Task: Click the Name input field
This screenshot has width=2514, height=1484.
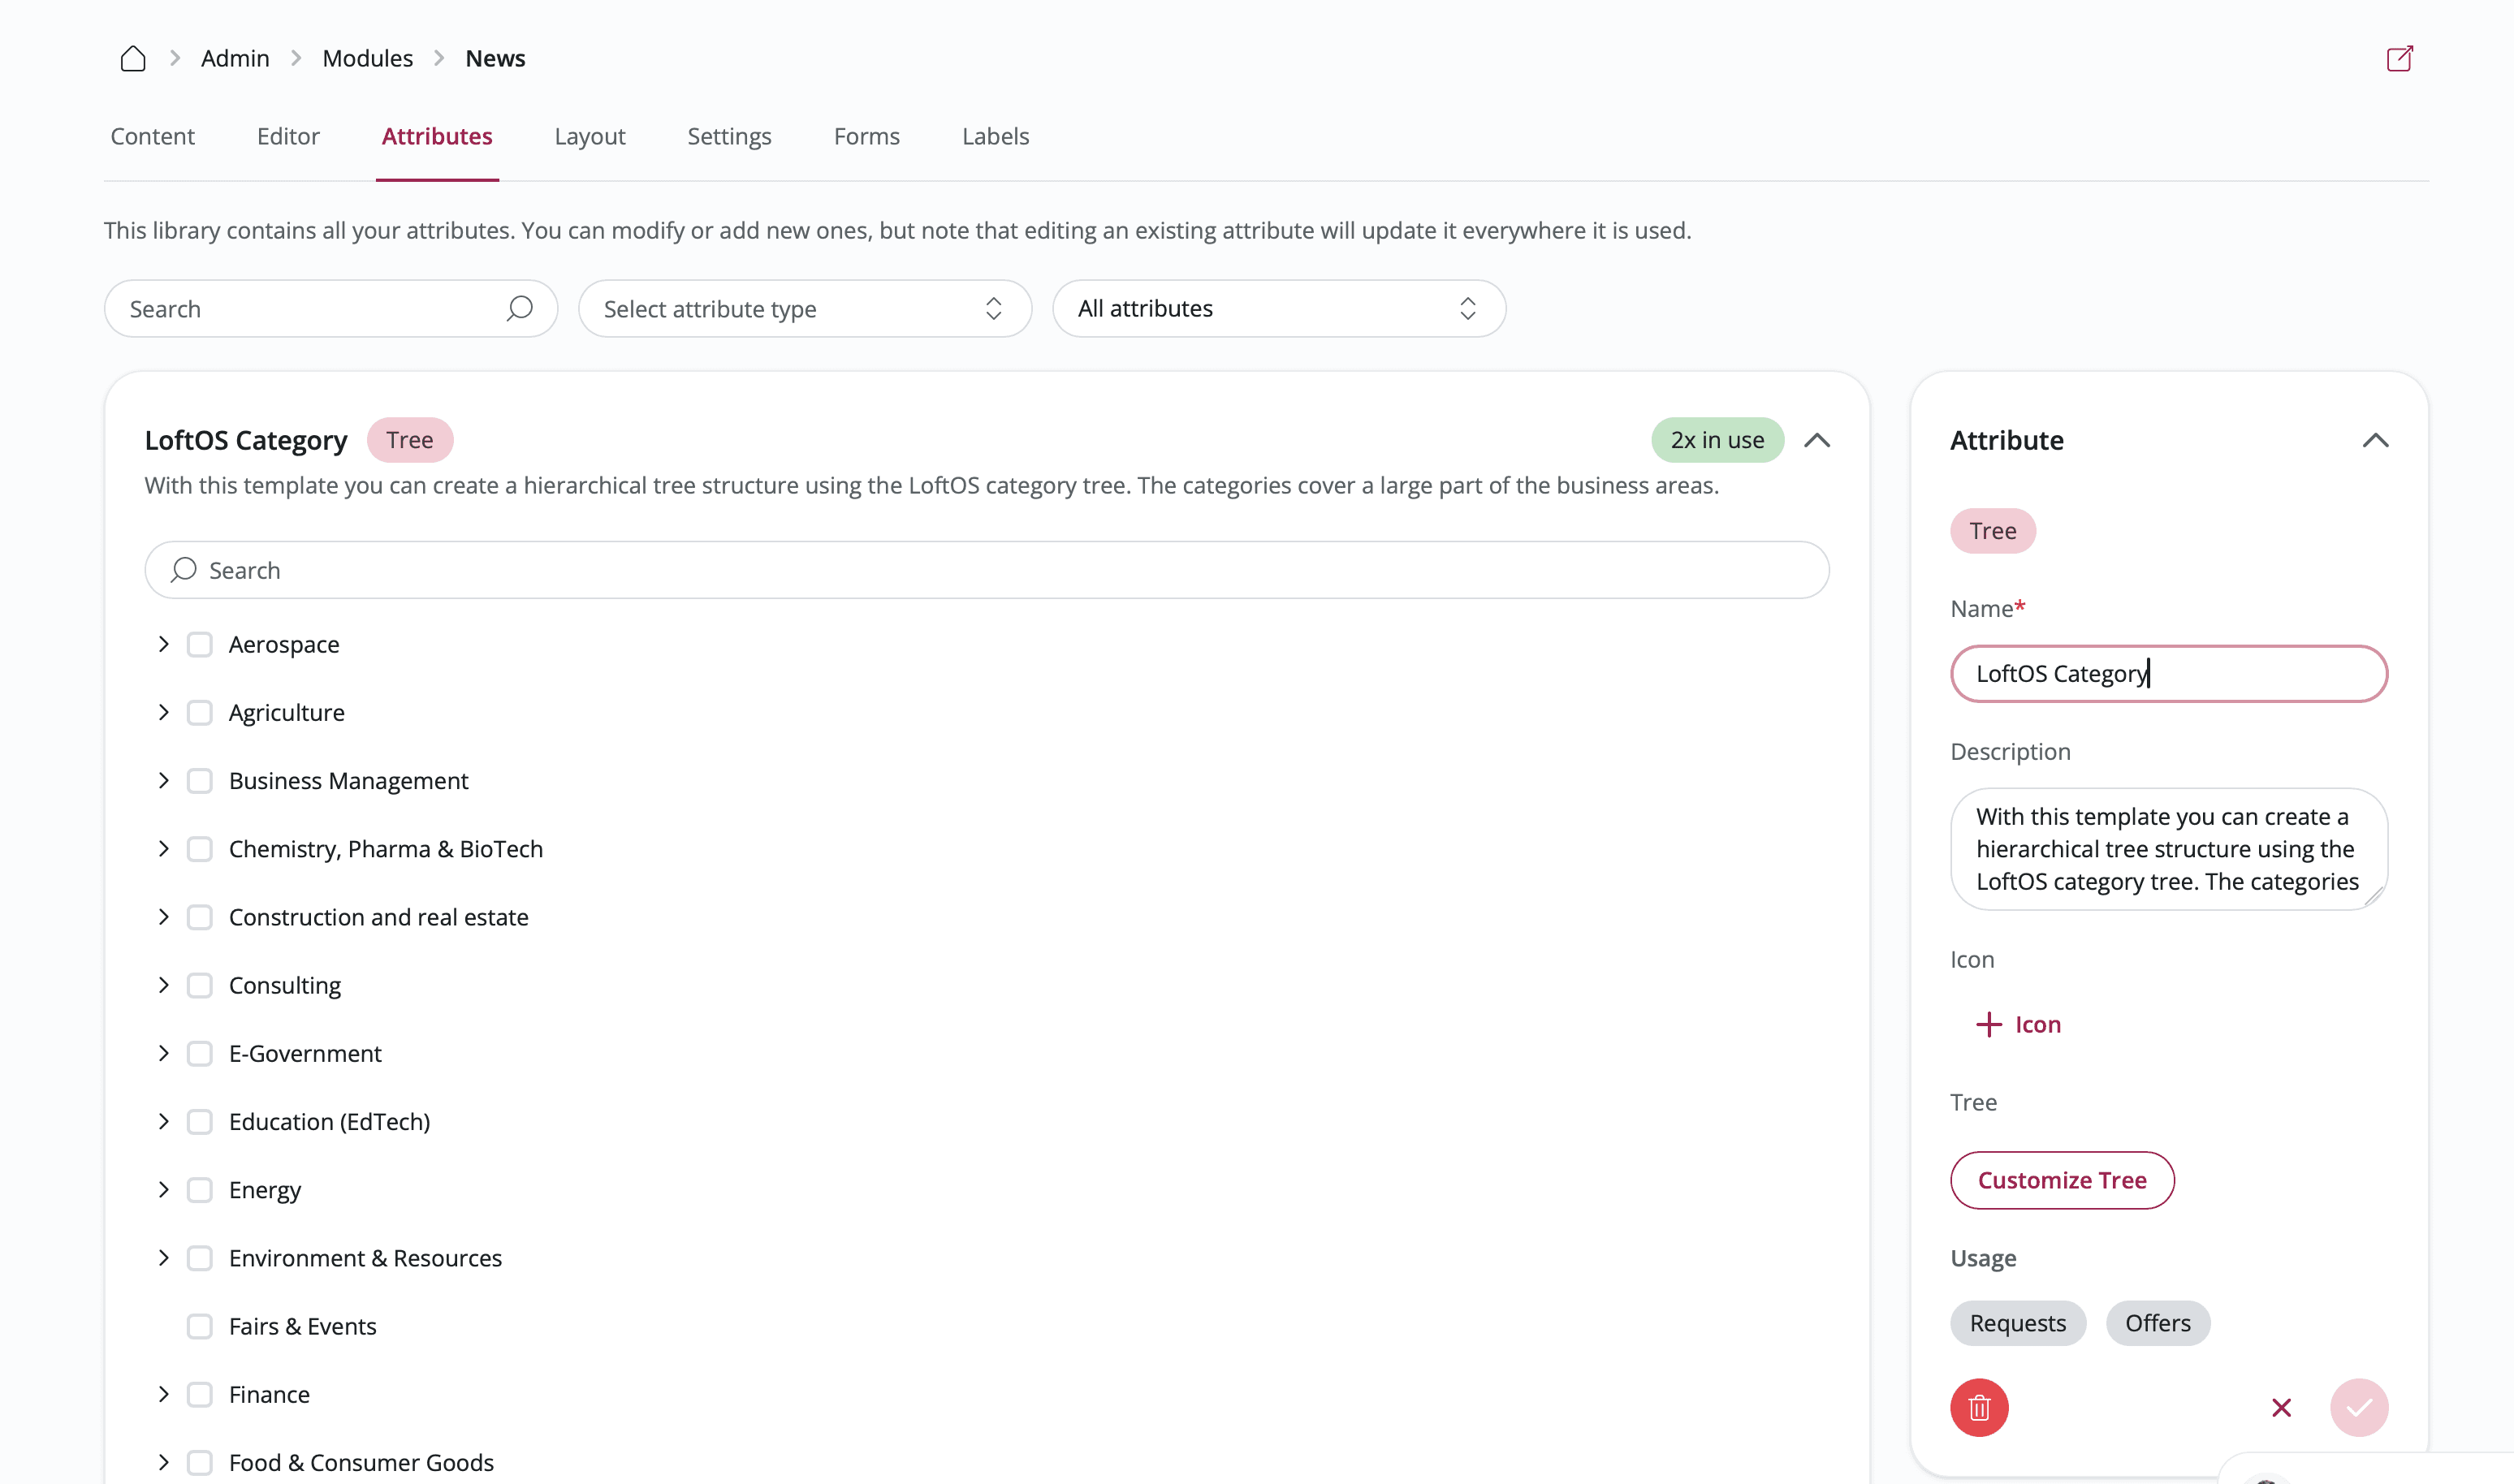Action: pyautogui.click(x=2168, y=673)
